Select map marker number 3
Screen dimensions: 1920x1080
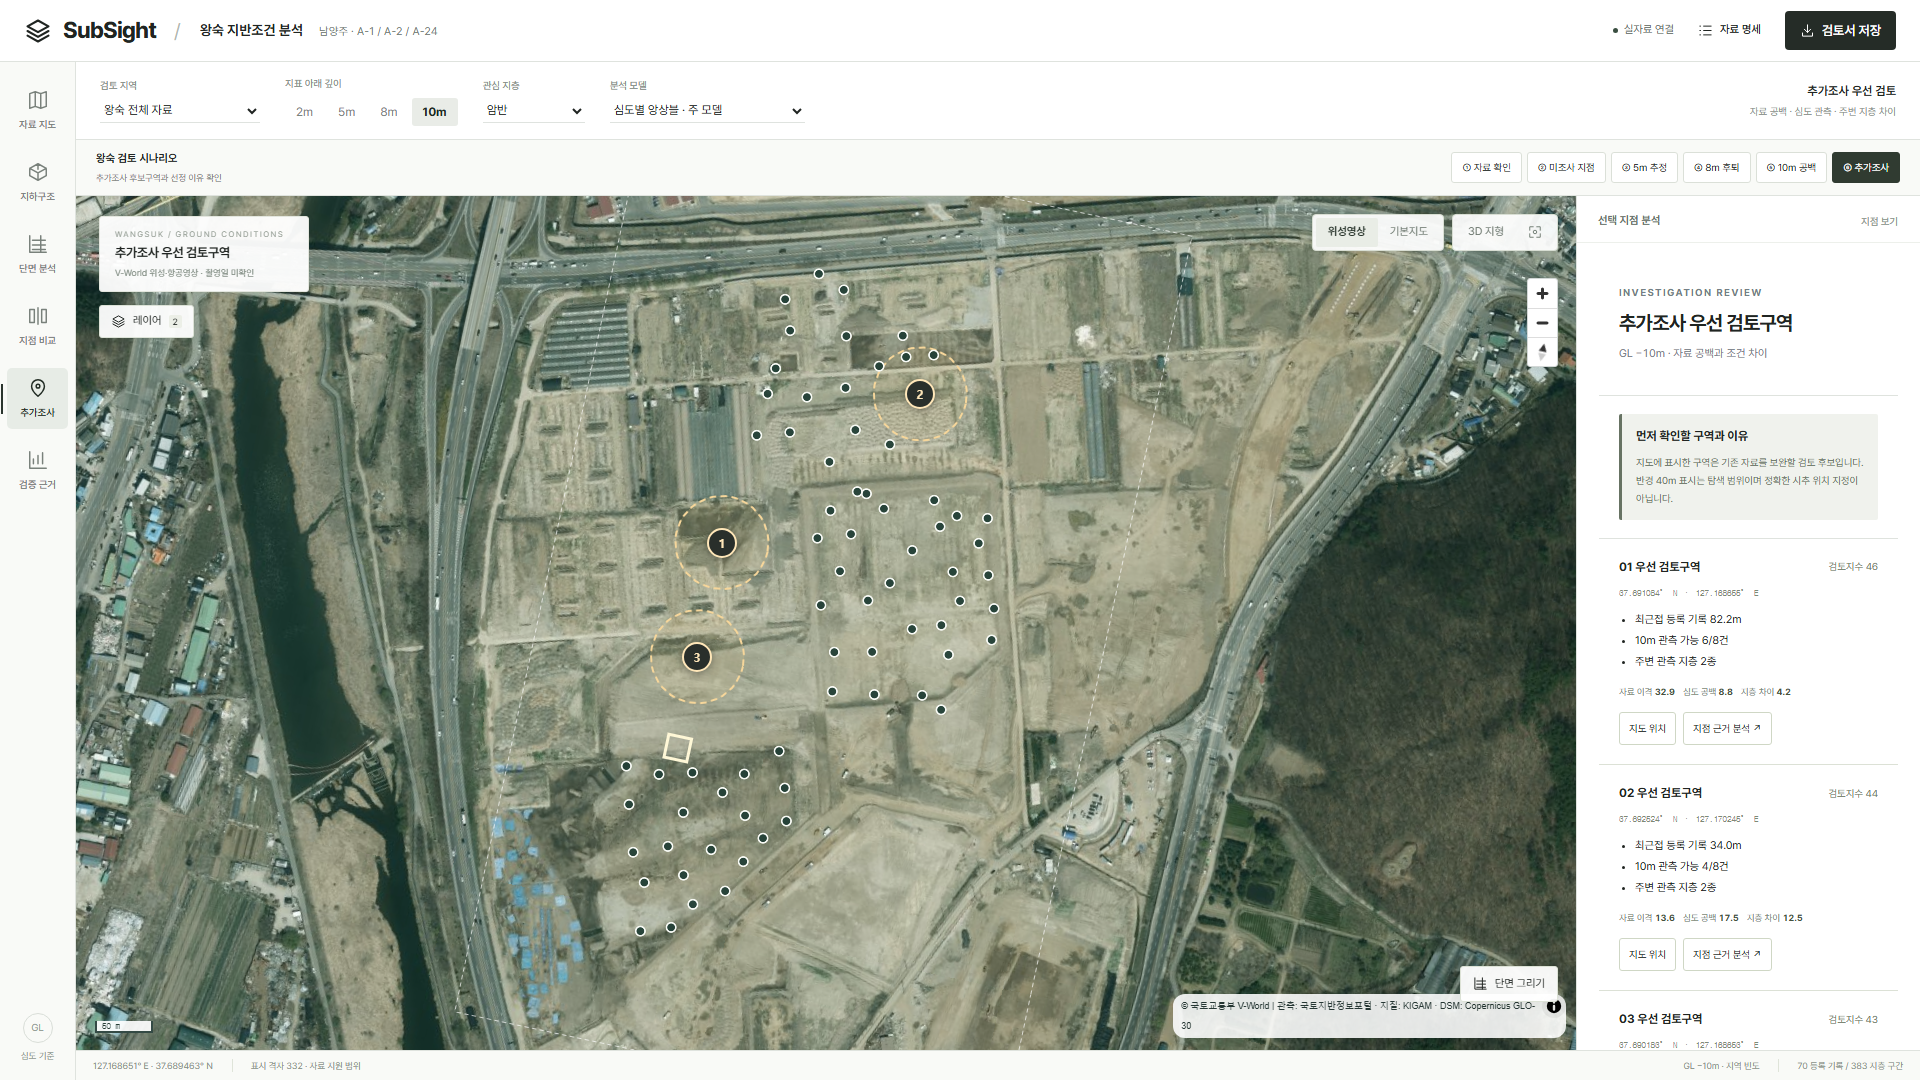pos(697,657)
